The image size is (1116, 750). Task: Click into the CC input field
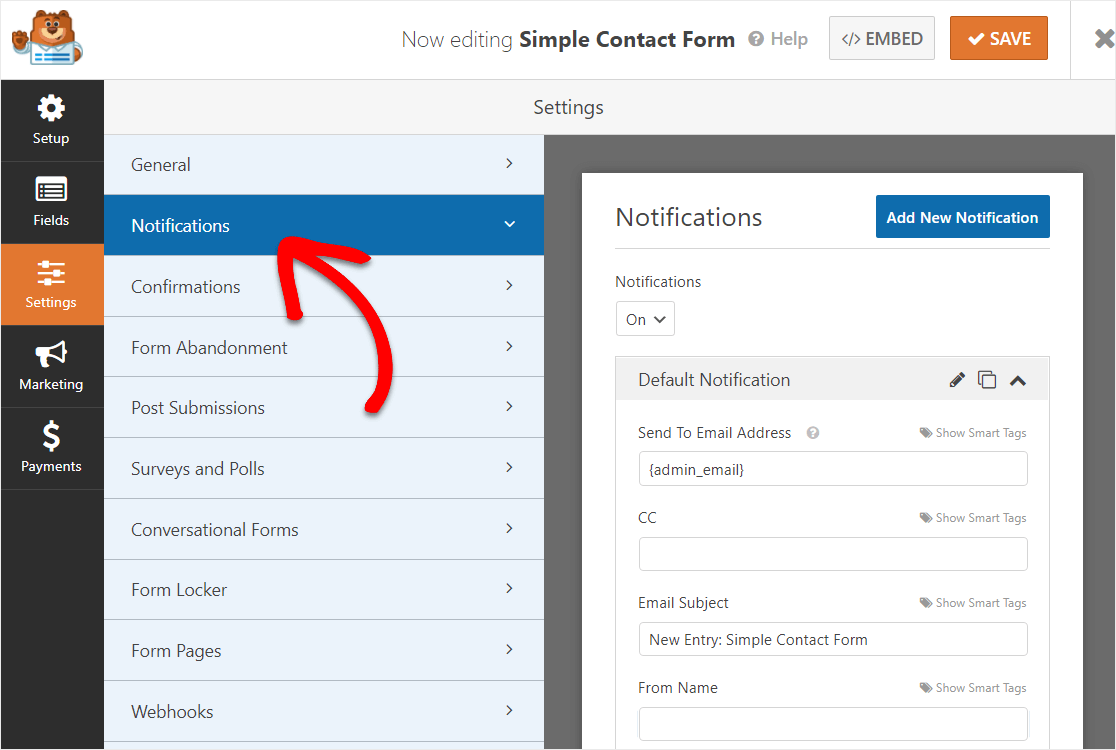[x=833, y=554]
